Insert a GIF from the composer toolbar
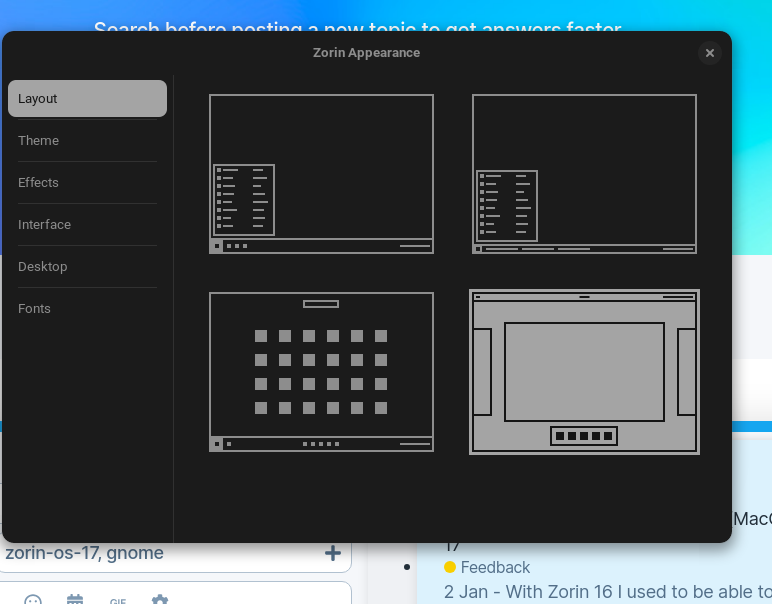The image size is (772, 604). 118,601
